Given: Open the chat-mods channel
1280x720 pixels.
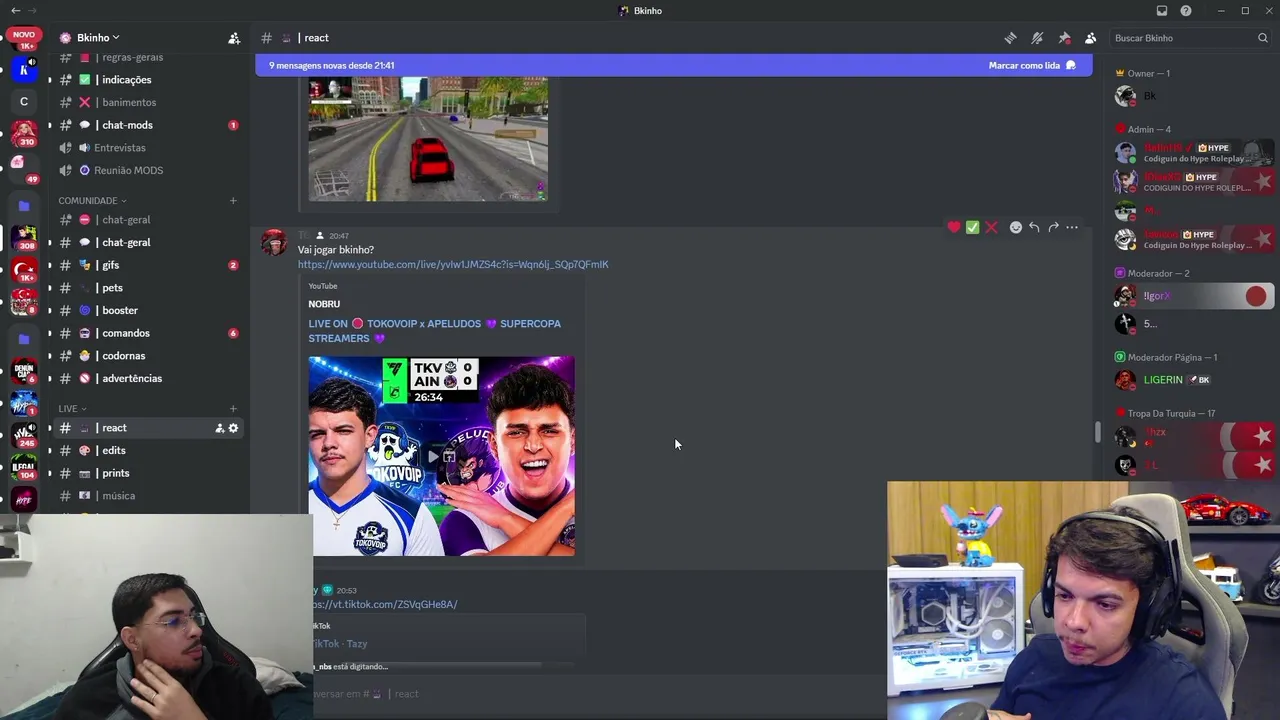Looking at the screenshot, I should click(x=147, y=125).
